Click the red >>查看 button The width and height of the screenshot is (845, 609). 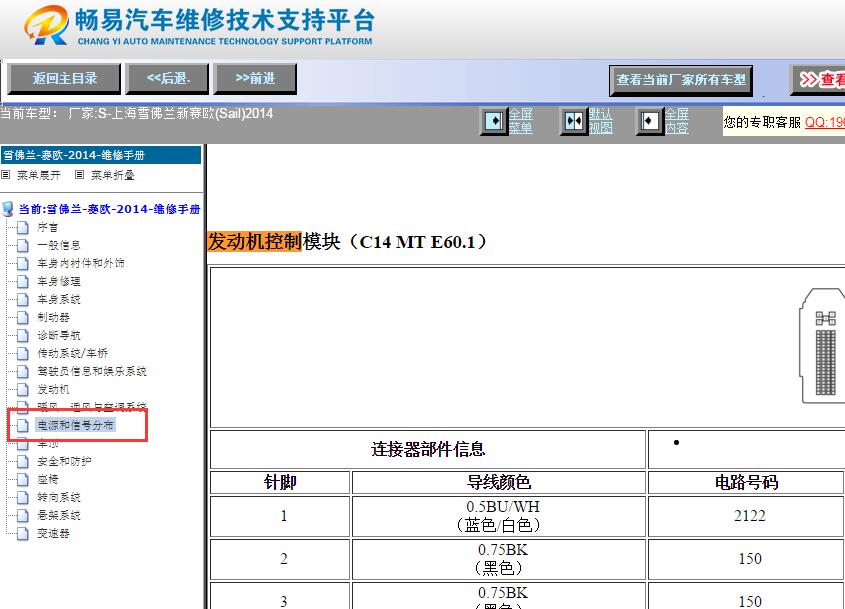pyautogui.click(x=818, y=80)
